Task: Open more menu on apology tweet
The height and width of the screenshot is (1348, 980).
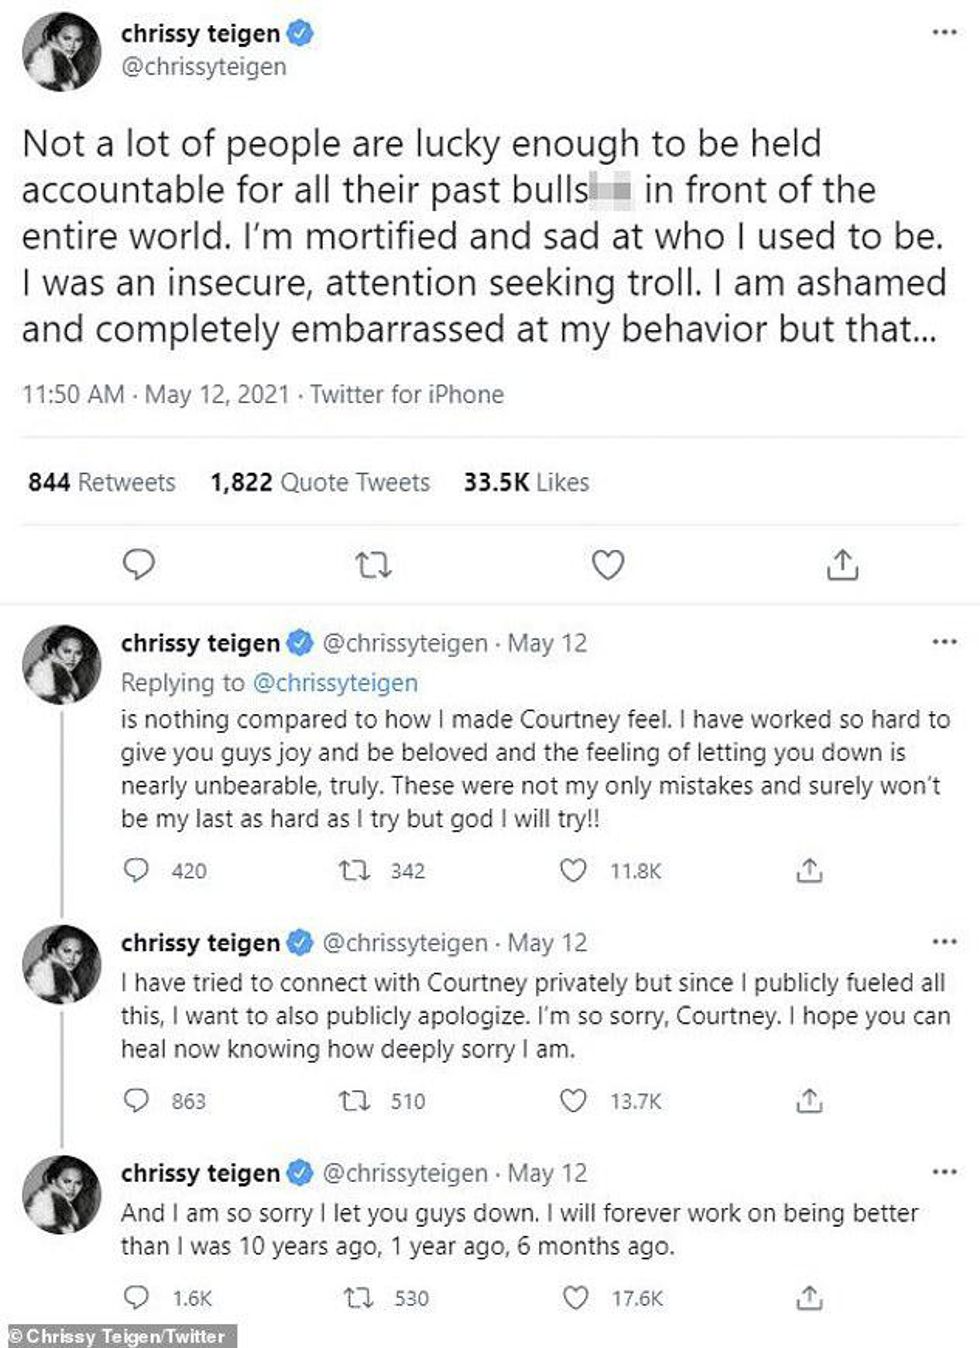Action: [944, 941]
